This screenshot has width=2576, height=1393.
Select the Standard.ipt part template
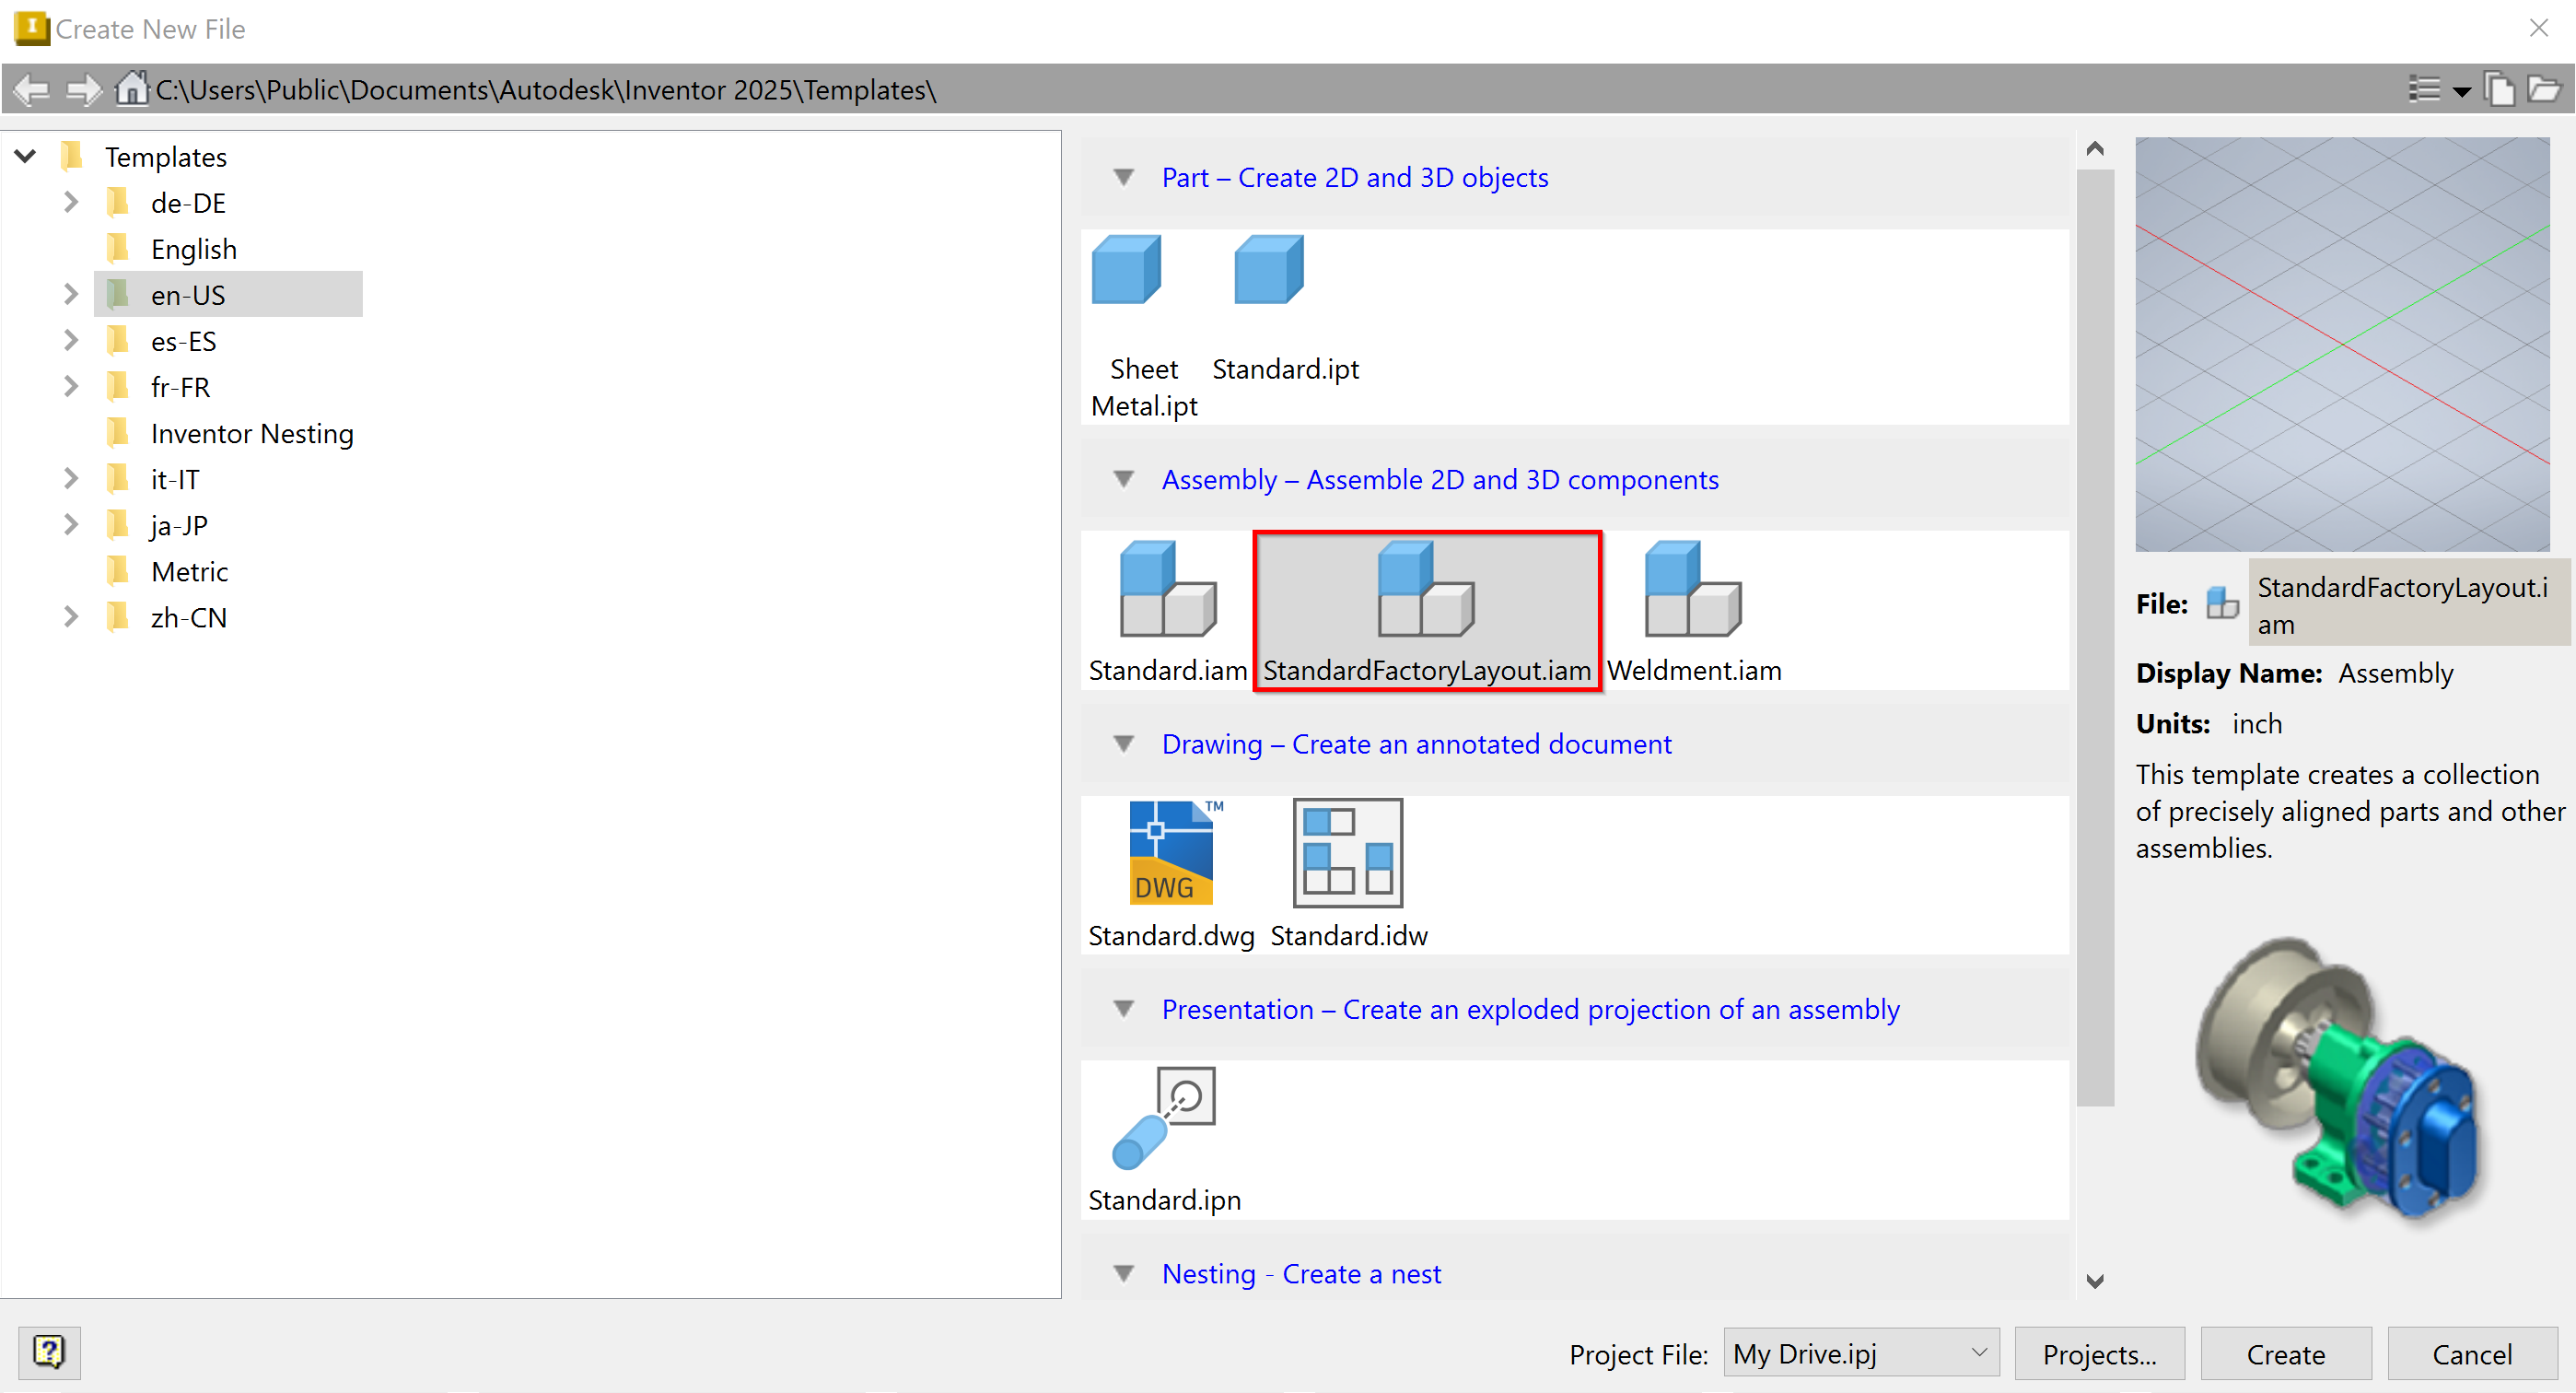[1270, 271]
